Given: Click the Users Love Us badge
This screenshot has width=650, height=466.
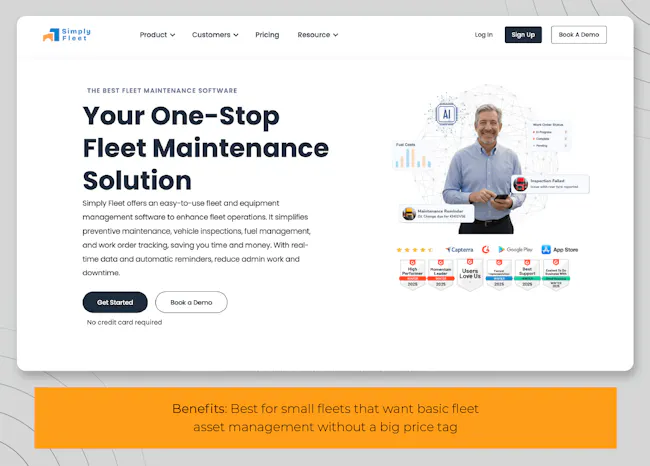Looking at the screenshot, I should tap(470, 274).
